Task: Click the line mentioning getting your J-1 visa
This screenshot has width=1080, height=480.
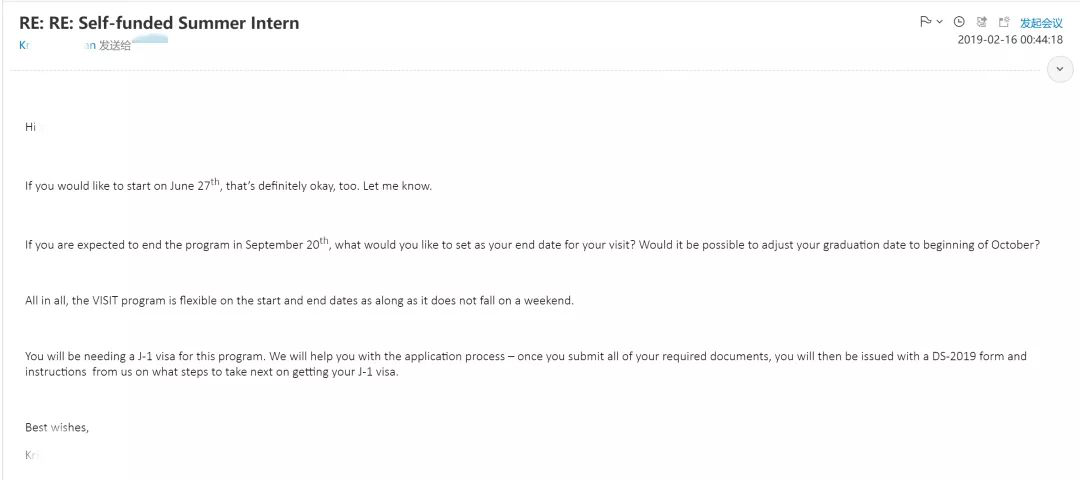Action: (212, 372)
